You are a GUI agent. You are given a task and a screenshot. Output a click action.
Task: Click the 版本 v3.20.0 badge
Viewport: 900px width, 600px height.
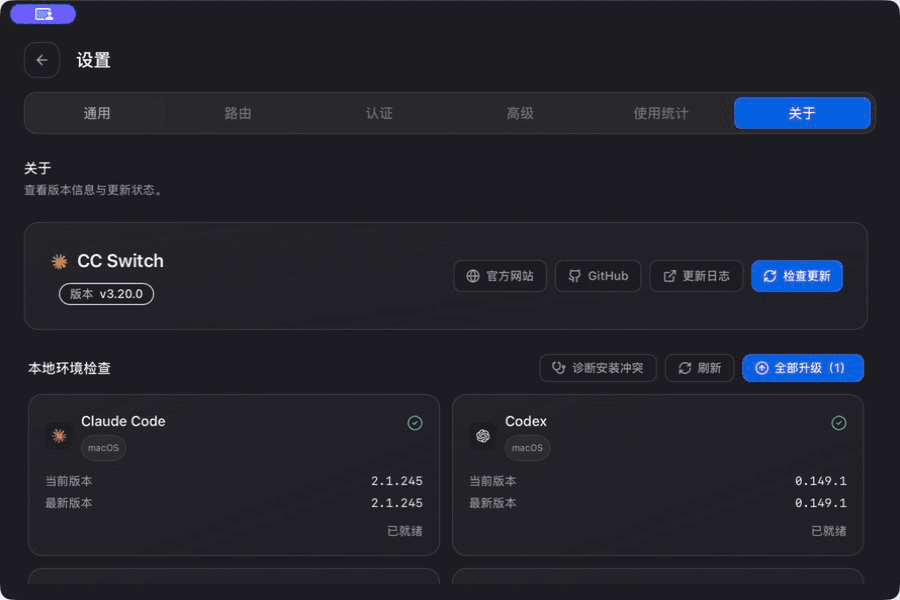[x=106, y=294]
